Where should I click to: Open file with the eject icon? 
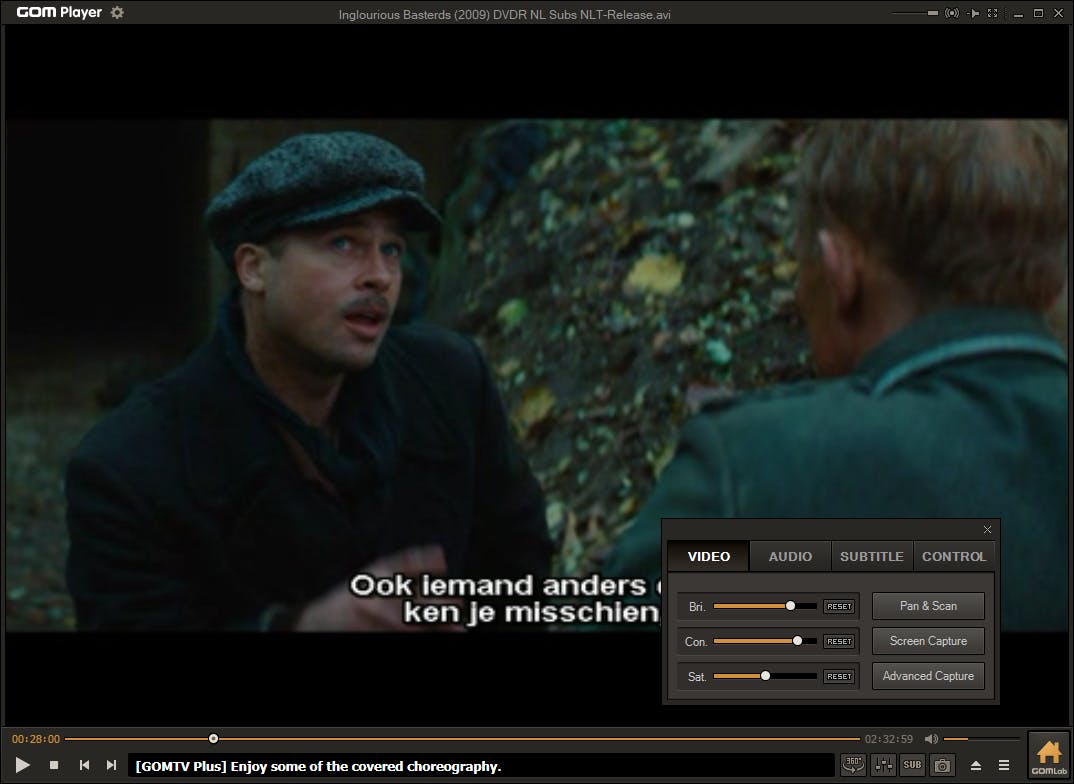(x=976, y=766)
